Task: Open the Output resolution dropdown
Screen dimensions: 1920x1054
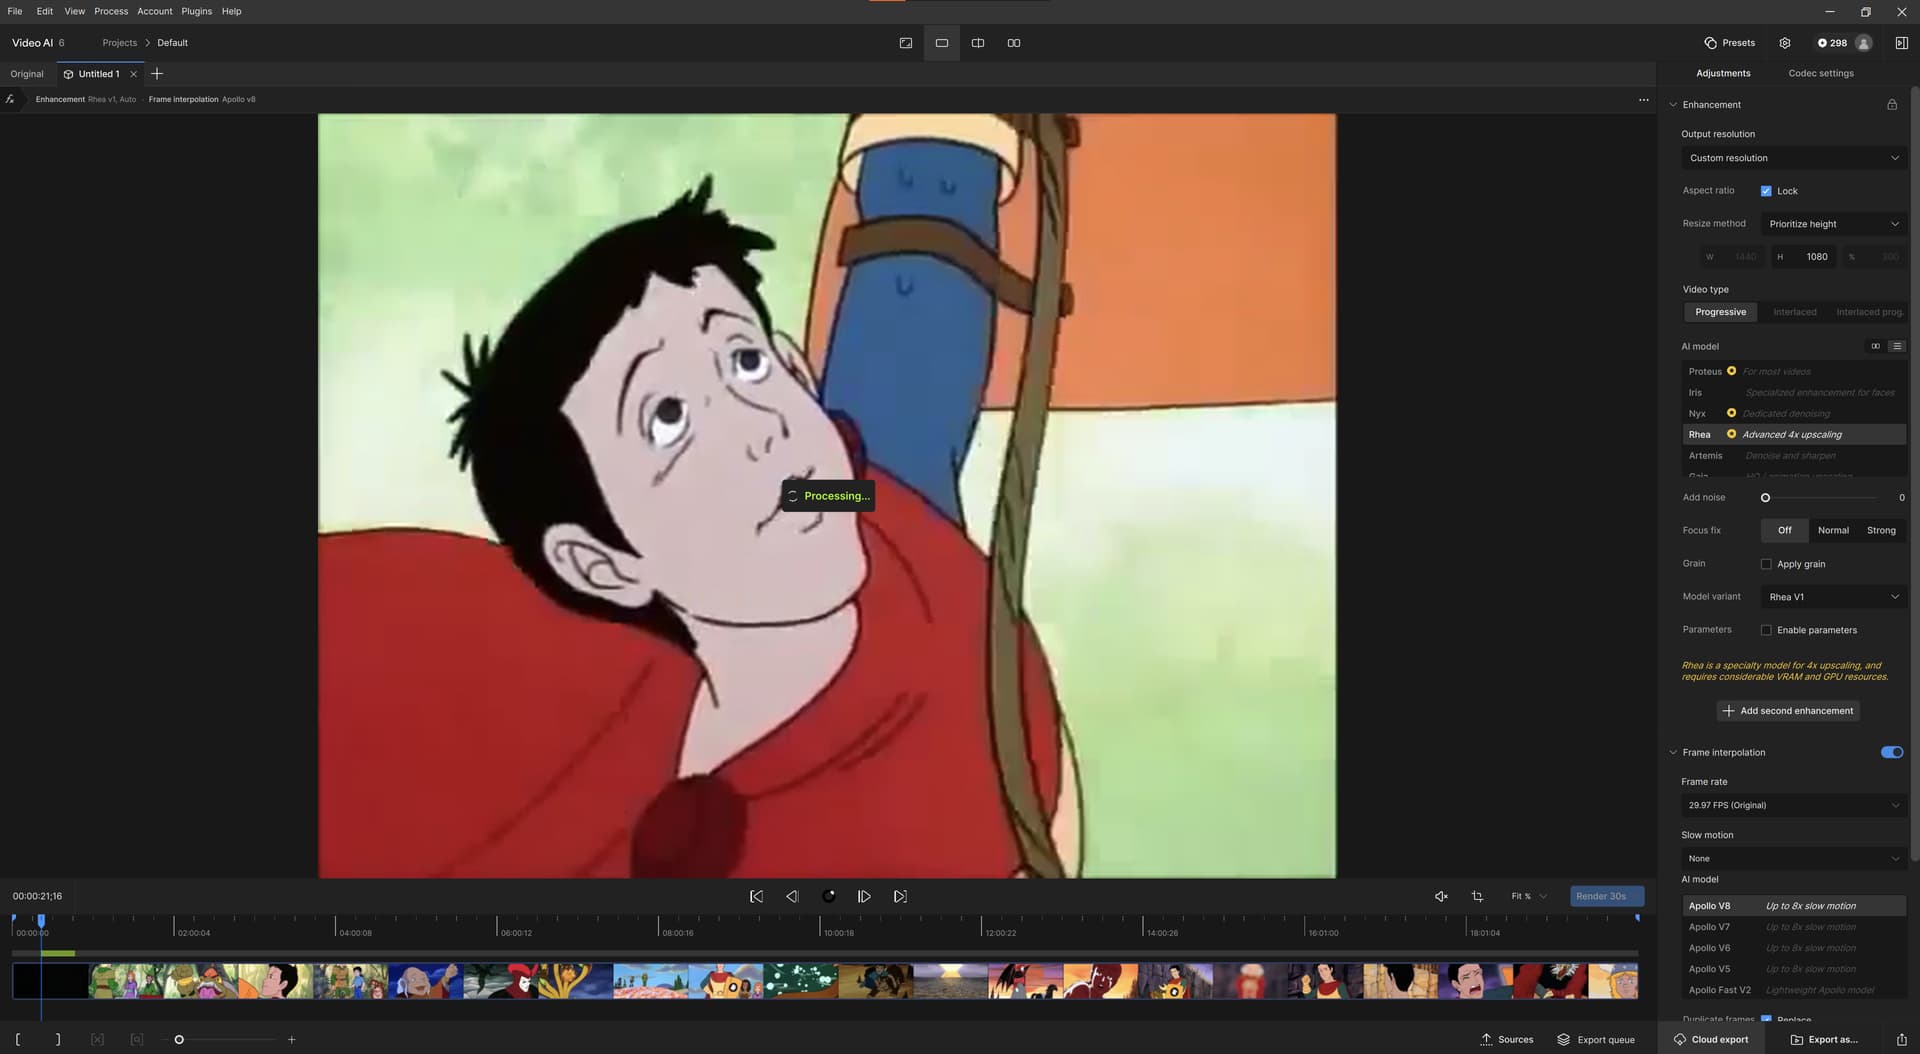Action: click(x=1794, y=158)
